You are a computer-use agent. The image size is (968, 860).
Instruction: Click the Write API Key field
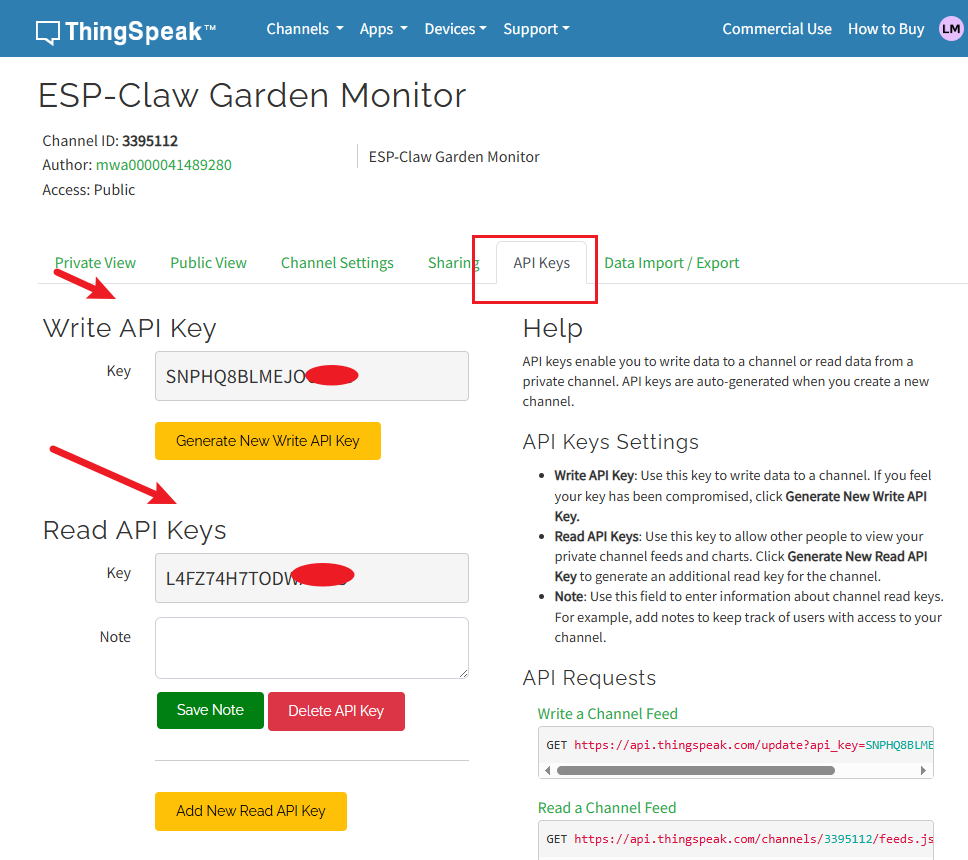[312, 376]
